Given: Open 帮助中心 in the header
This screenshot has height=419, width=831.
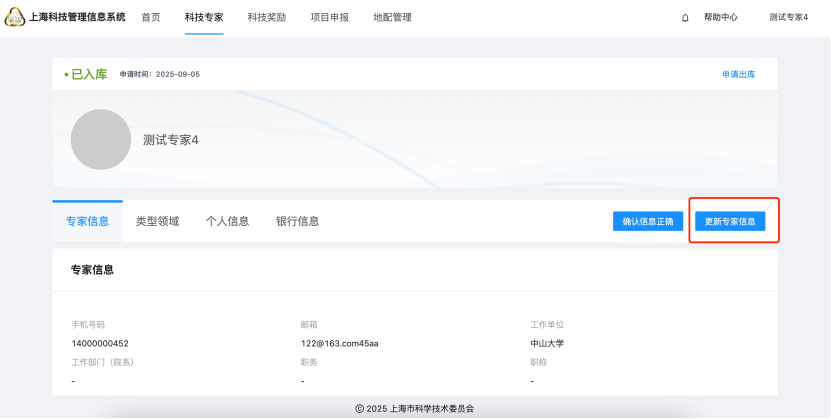Looking at the screenshot, I should click(x=720, y=18).
